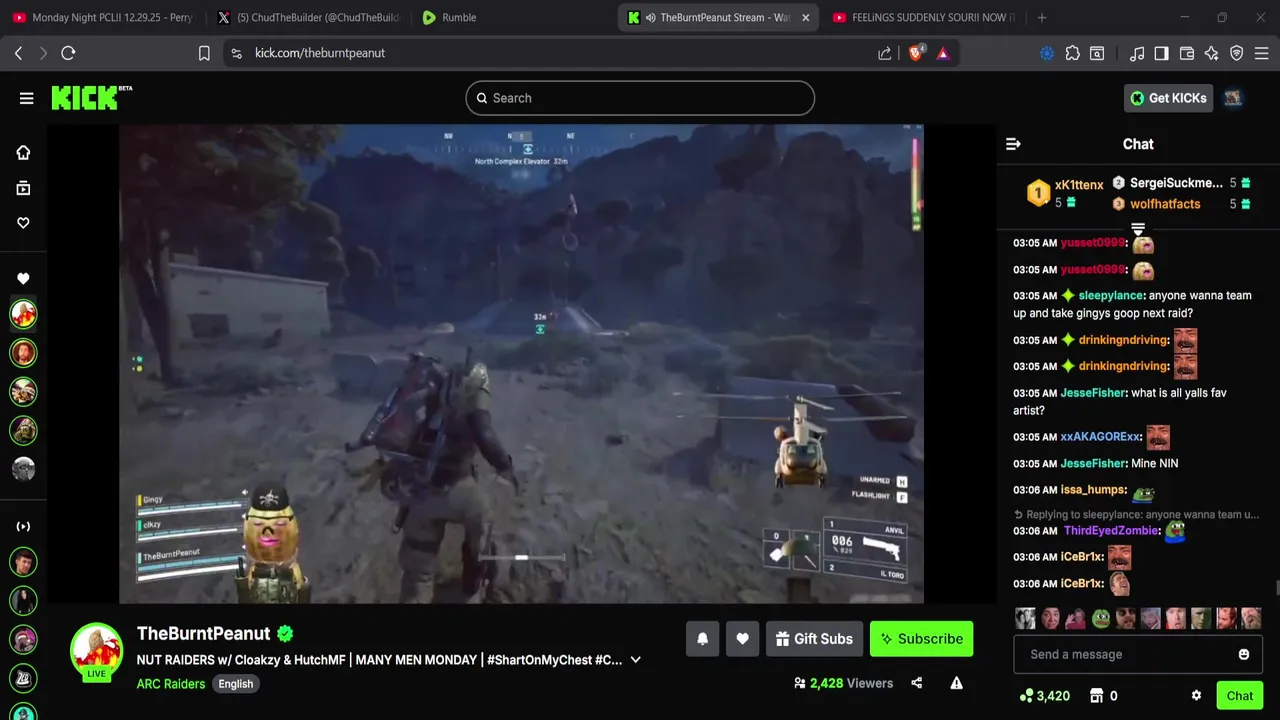The image size is (1280, 720).
Task: Switch to the ChudTheBuilder X tab
Action: coord(310,17)
